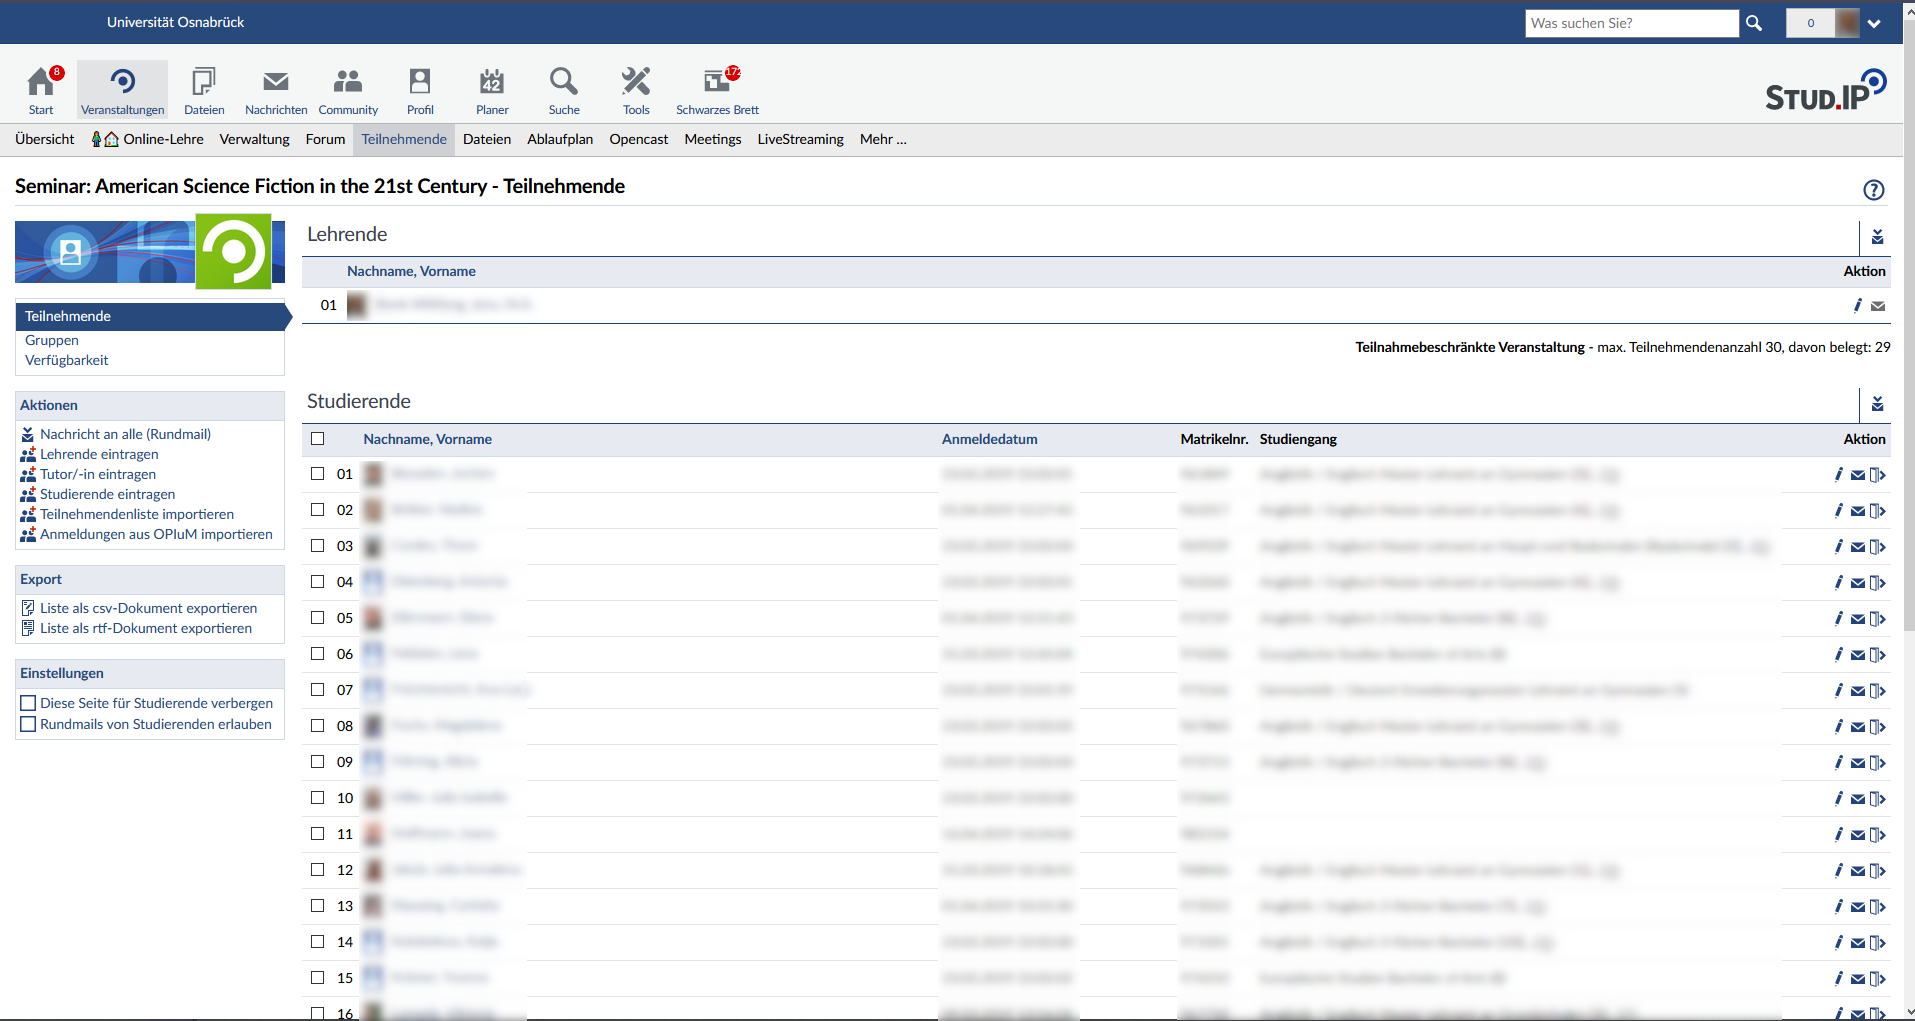Click the 'Was suchen Sie?' search field
The height and width of the screenshot is (1021, 1915).
tap(1631, 23)
